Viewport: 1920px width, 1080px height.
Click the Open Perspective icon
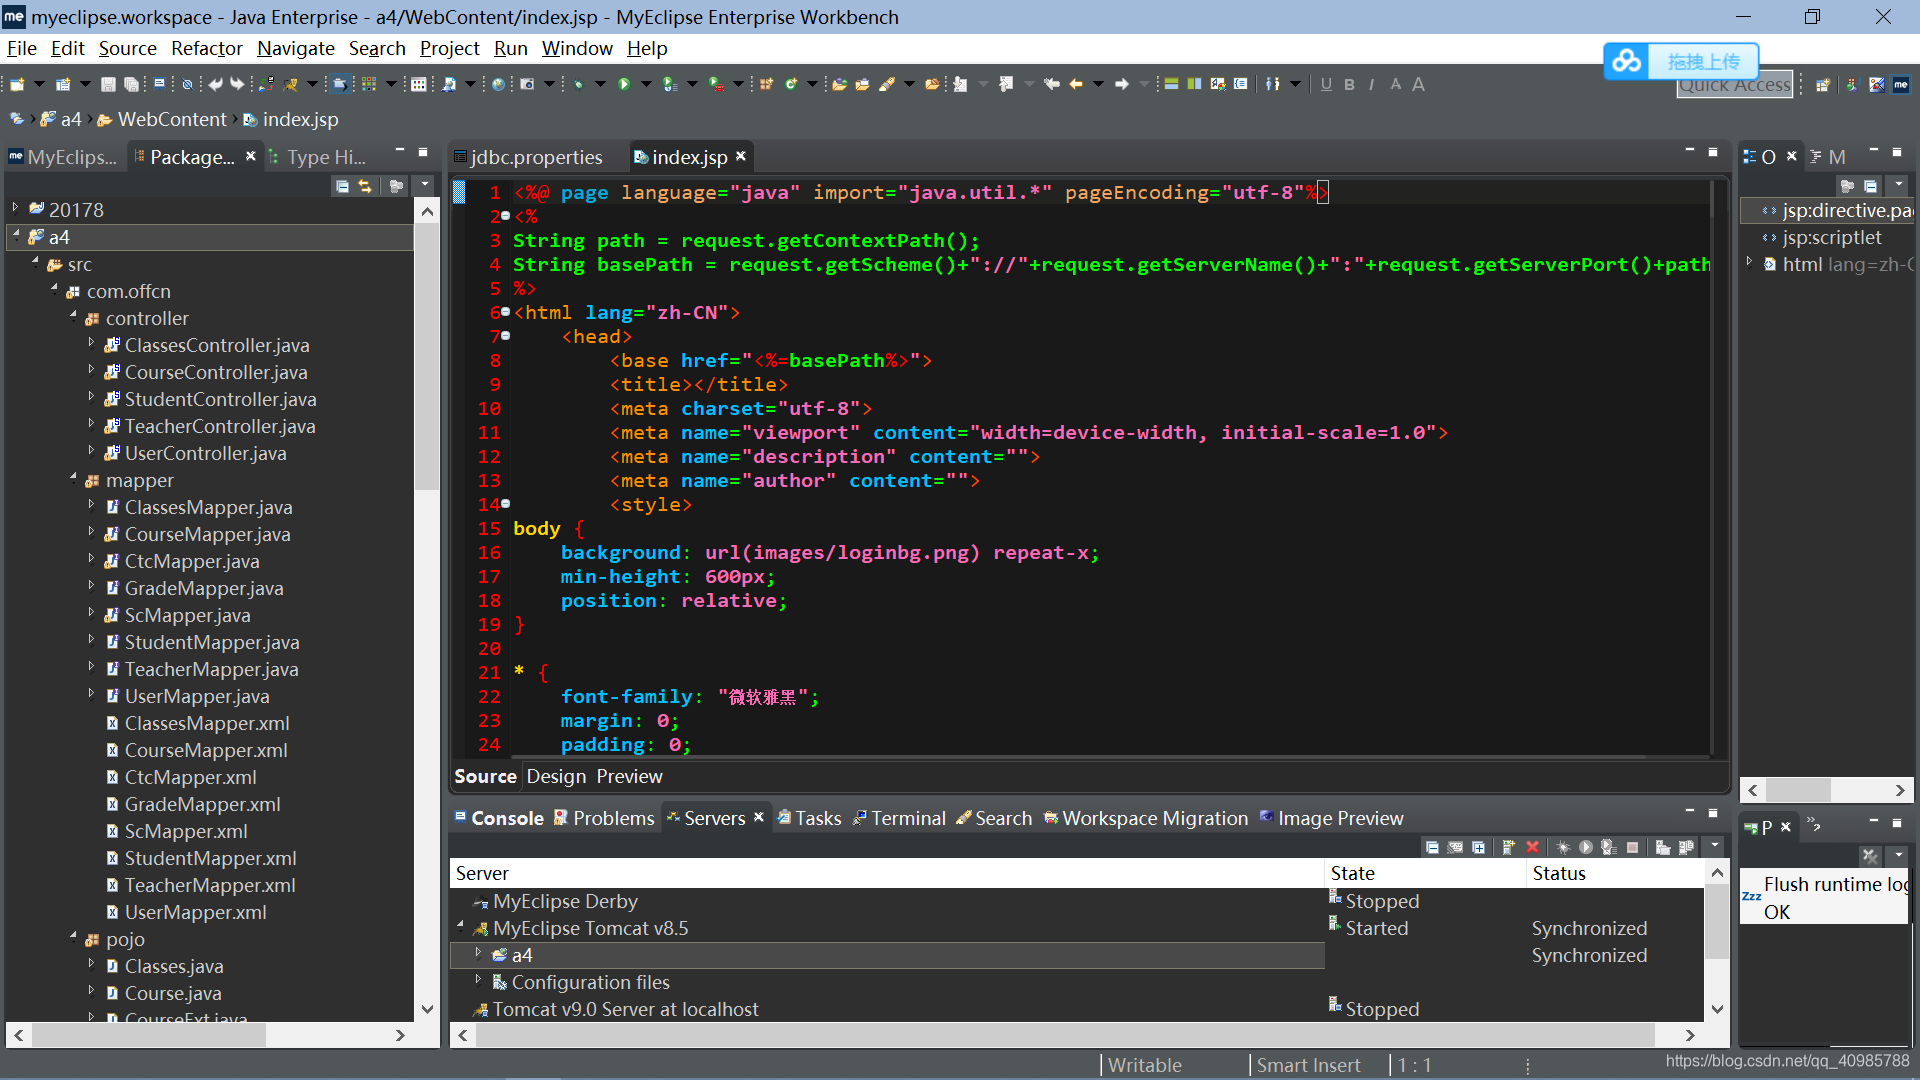coord(1823,85)
